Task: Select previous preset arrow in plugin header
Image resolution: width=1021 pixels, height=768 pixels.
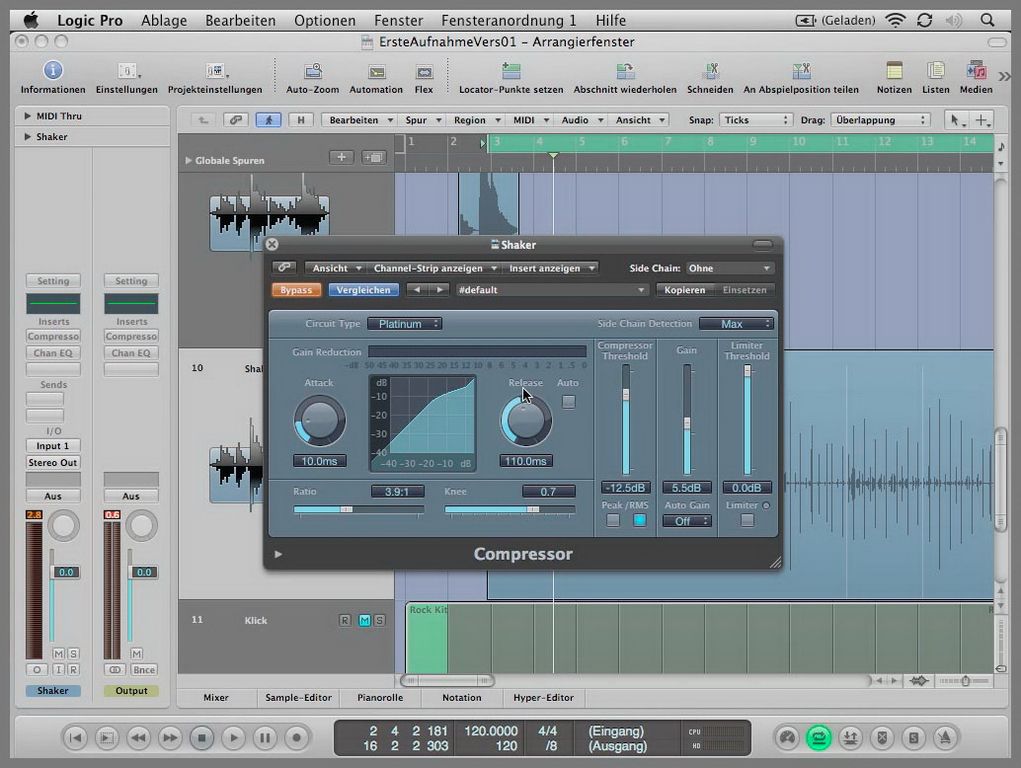Action: (x=417, y=289)
